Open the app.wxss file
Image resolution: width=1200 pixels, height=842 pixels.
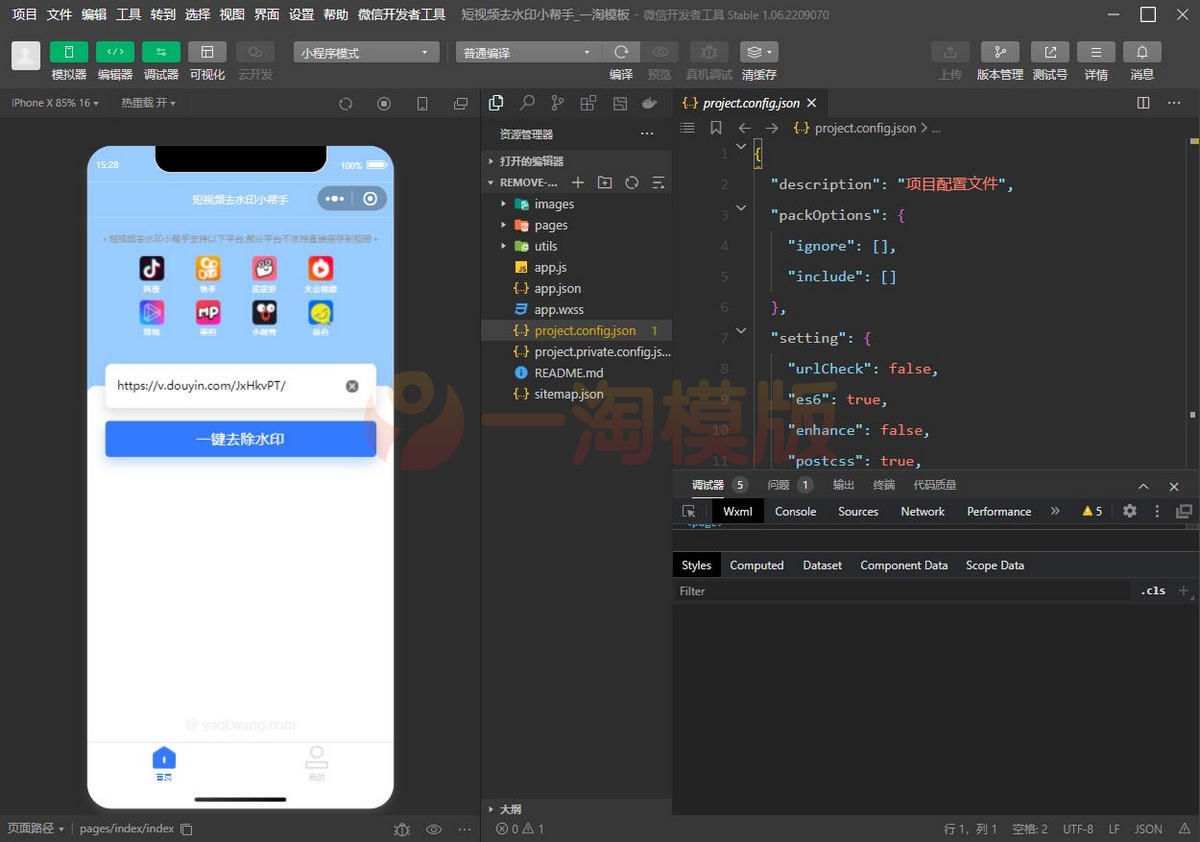[x=576, y=309]
